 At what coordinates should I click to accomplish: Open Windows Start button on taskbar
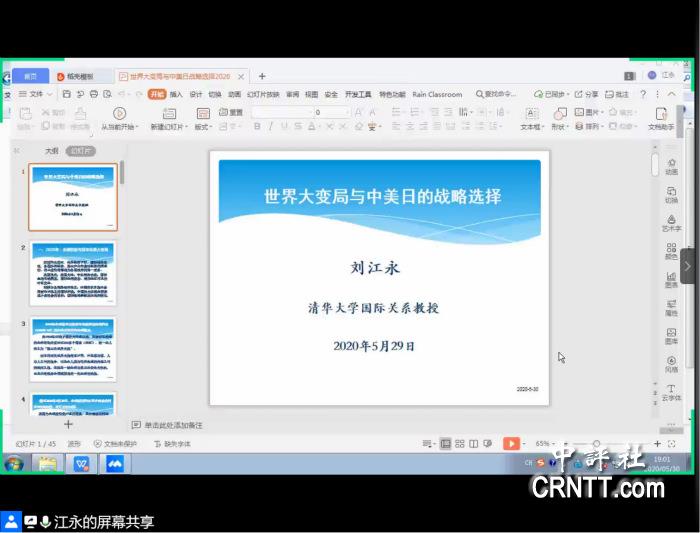[14, 464]
